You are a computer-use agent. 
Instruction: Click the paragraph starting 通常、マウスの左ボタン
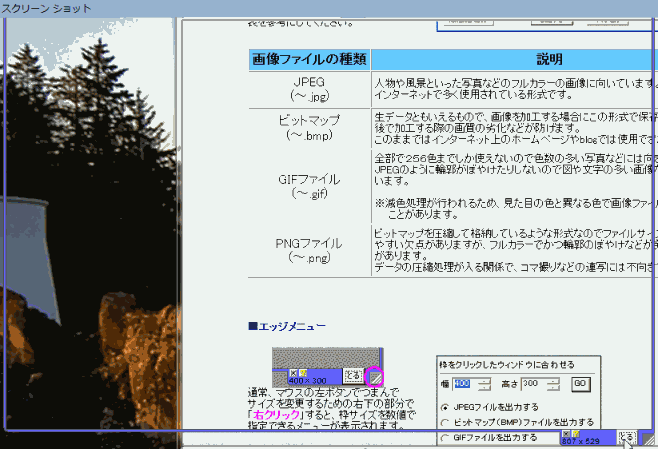(332, 409)
